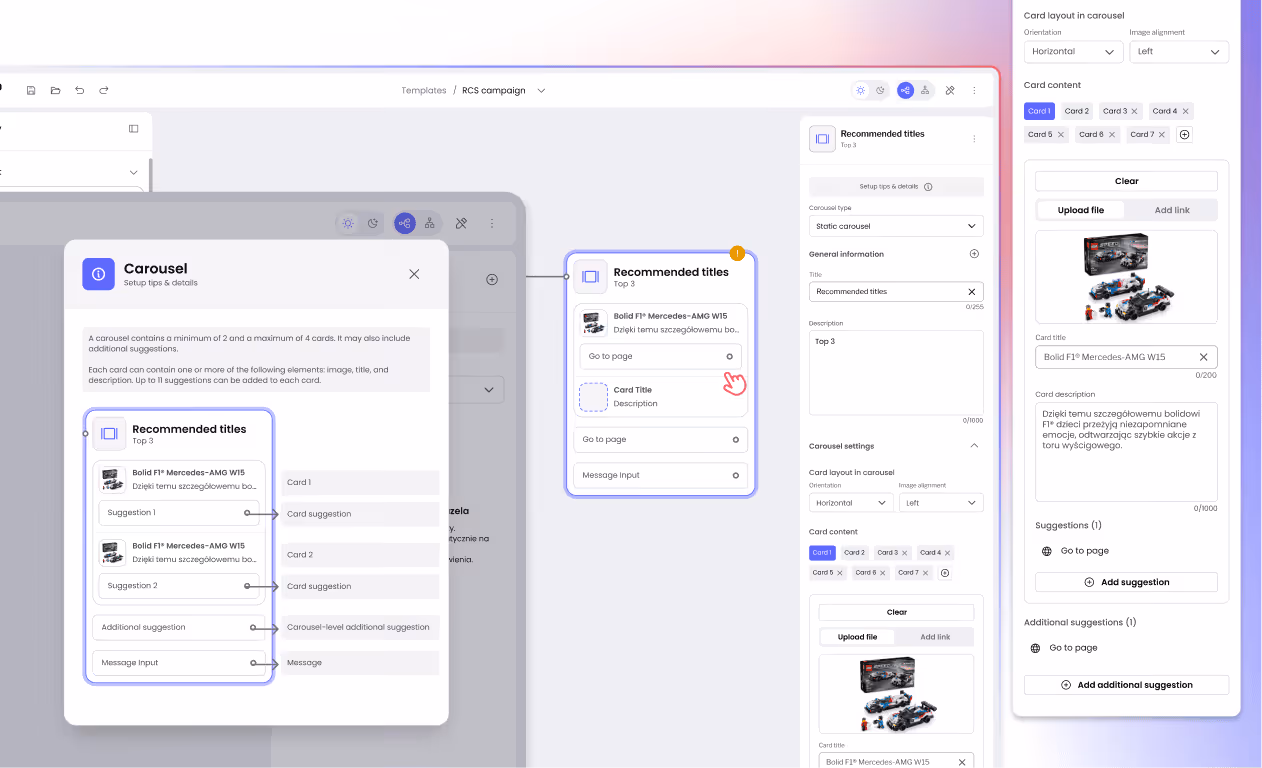Click the disconnect plug icon in toolbar
This screenshot has height=768, width=1262.
[950, 90]
